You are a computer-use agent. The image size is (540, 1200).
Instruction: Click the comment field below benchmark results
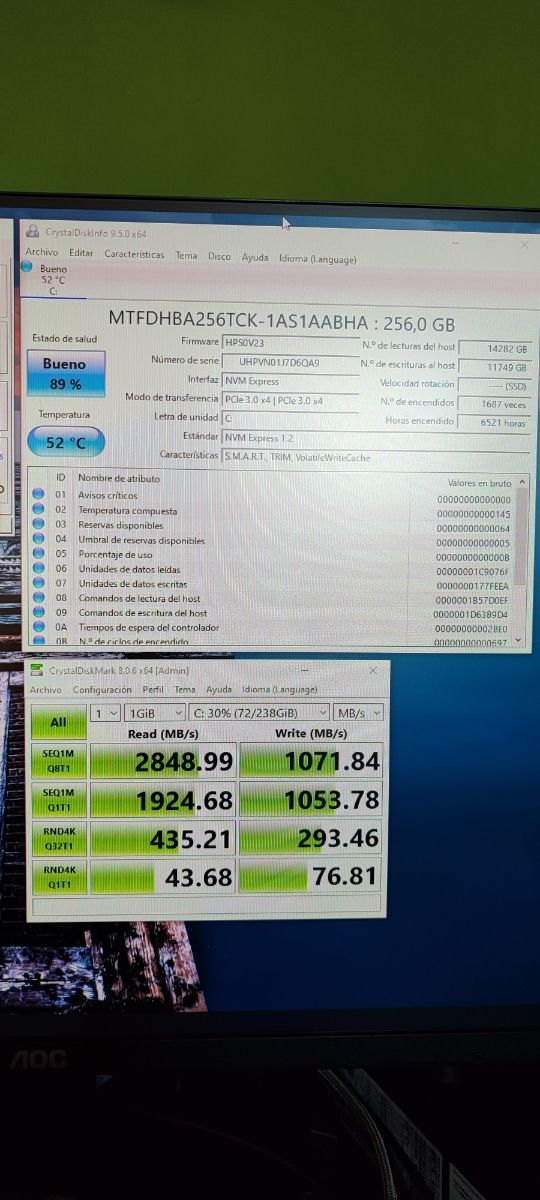coord(208,907)
